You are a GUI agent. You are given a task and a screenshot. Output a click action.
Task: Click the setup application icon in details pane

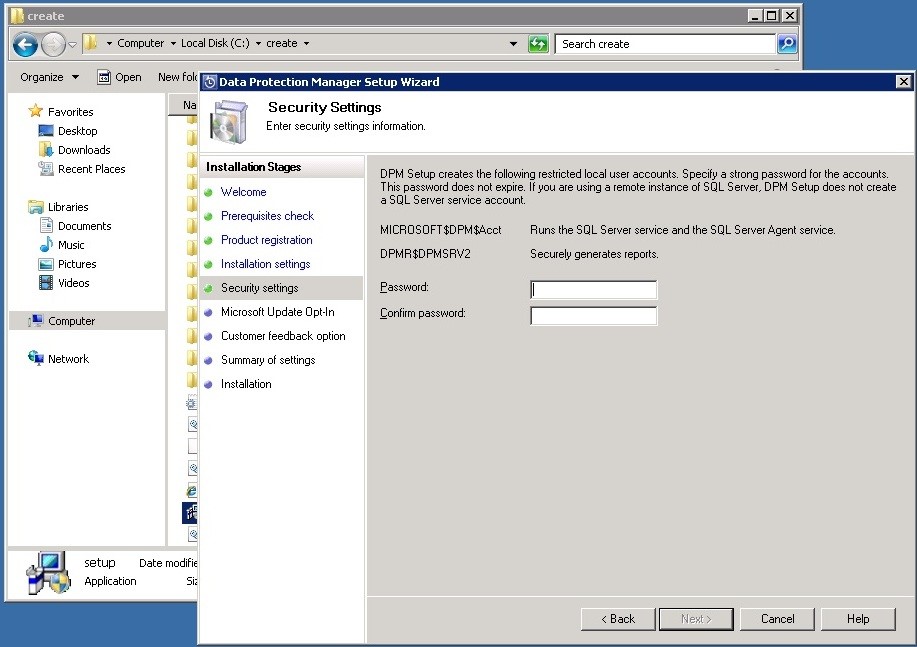coord(49,573)
